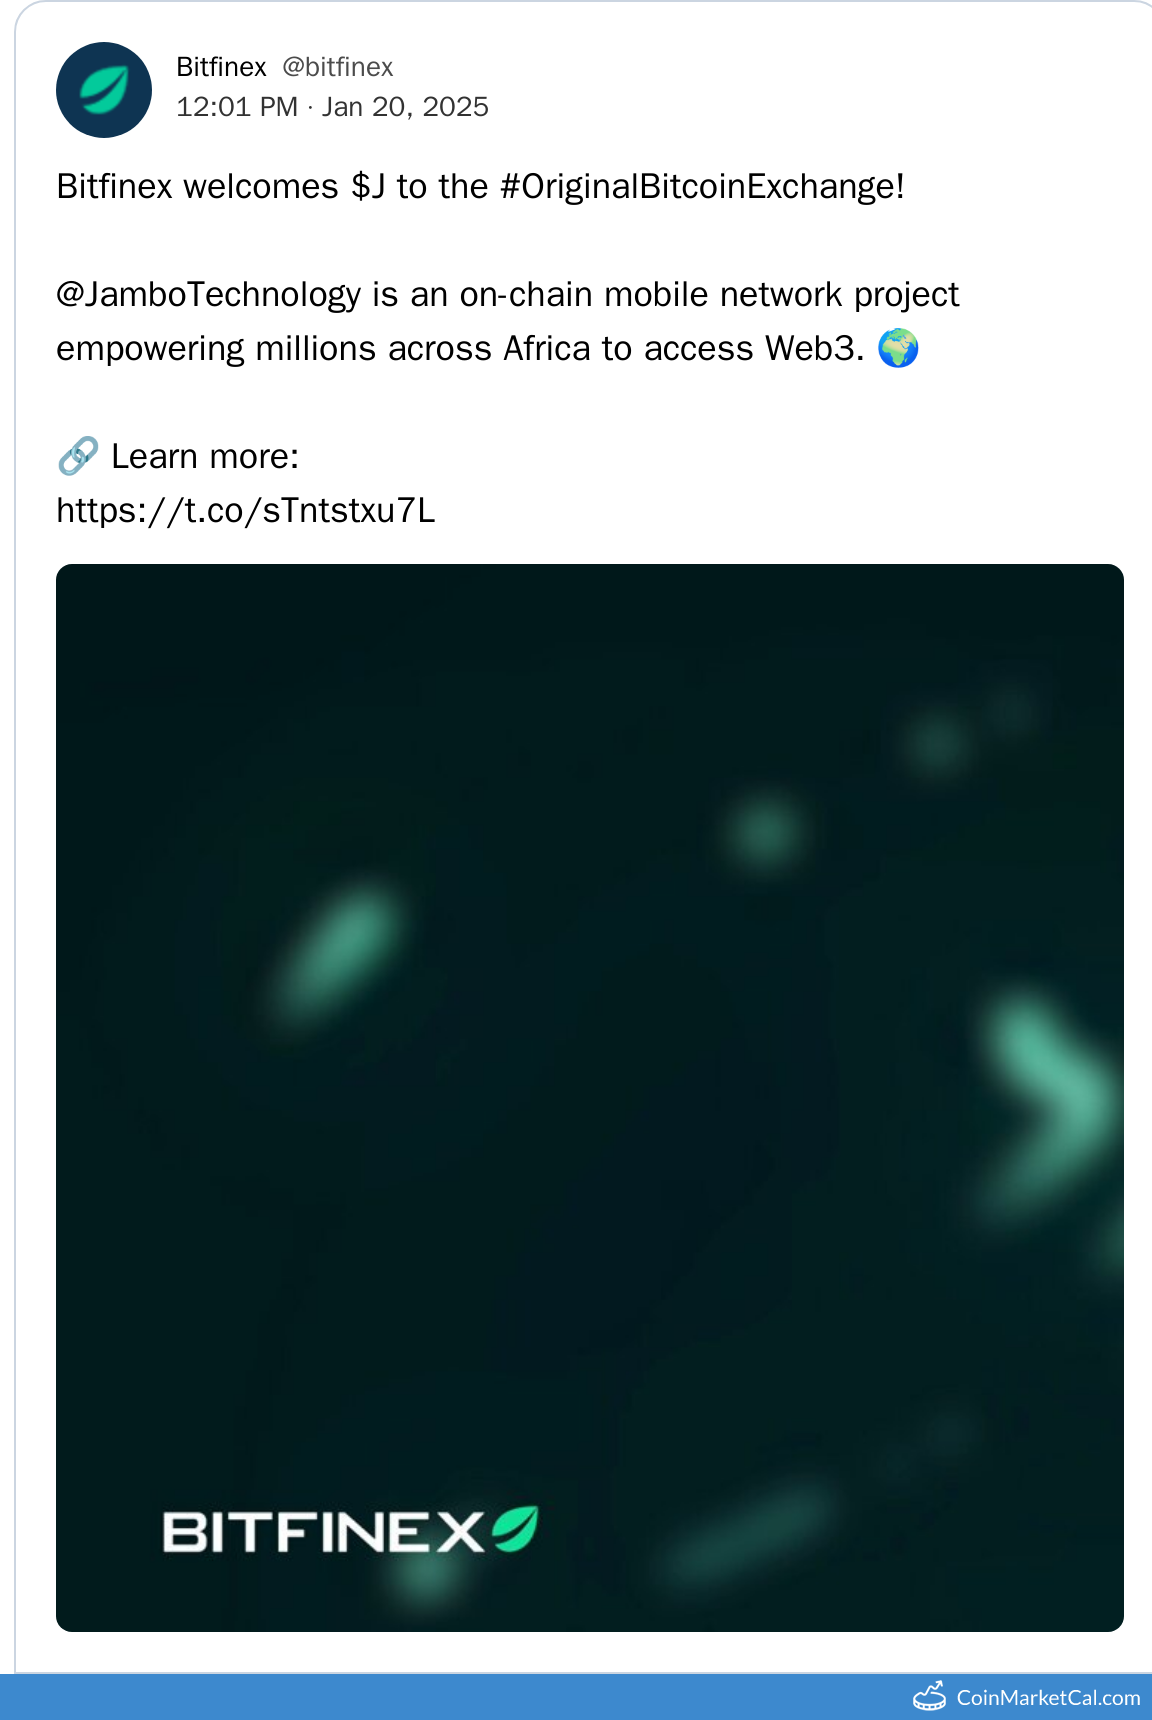This screenshot has width=1152, height=1720.
Task: Click the "Learn more:" text
Action: [x=205, y=457]
